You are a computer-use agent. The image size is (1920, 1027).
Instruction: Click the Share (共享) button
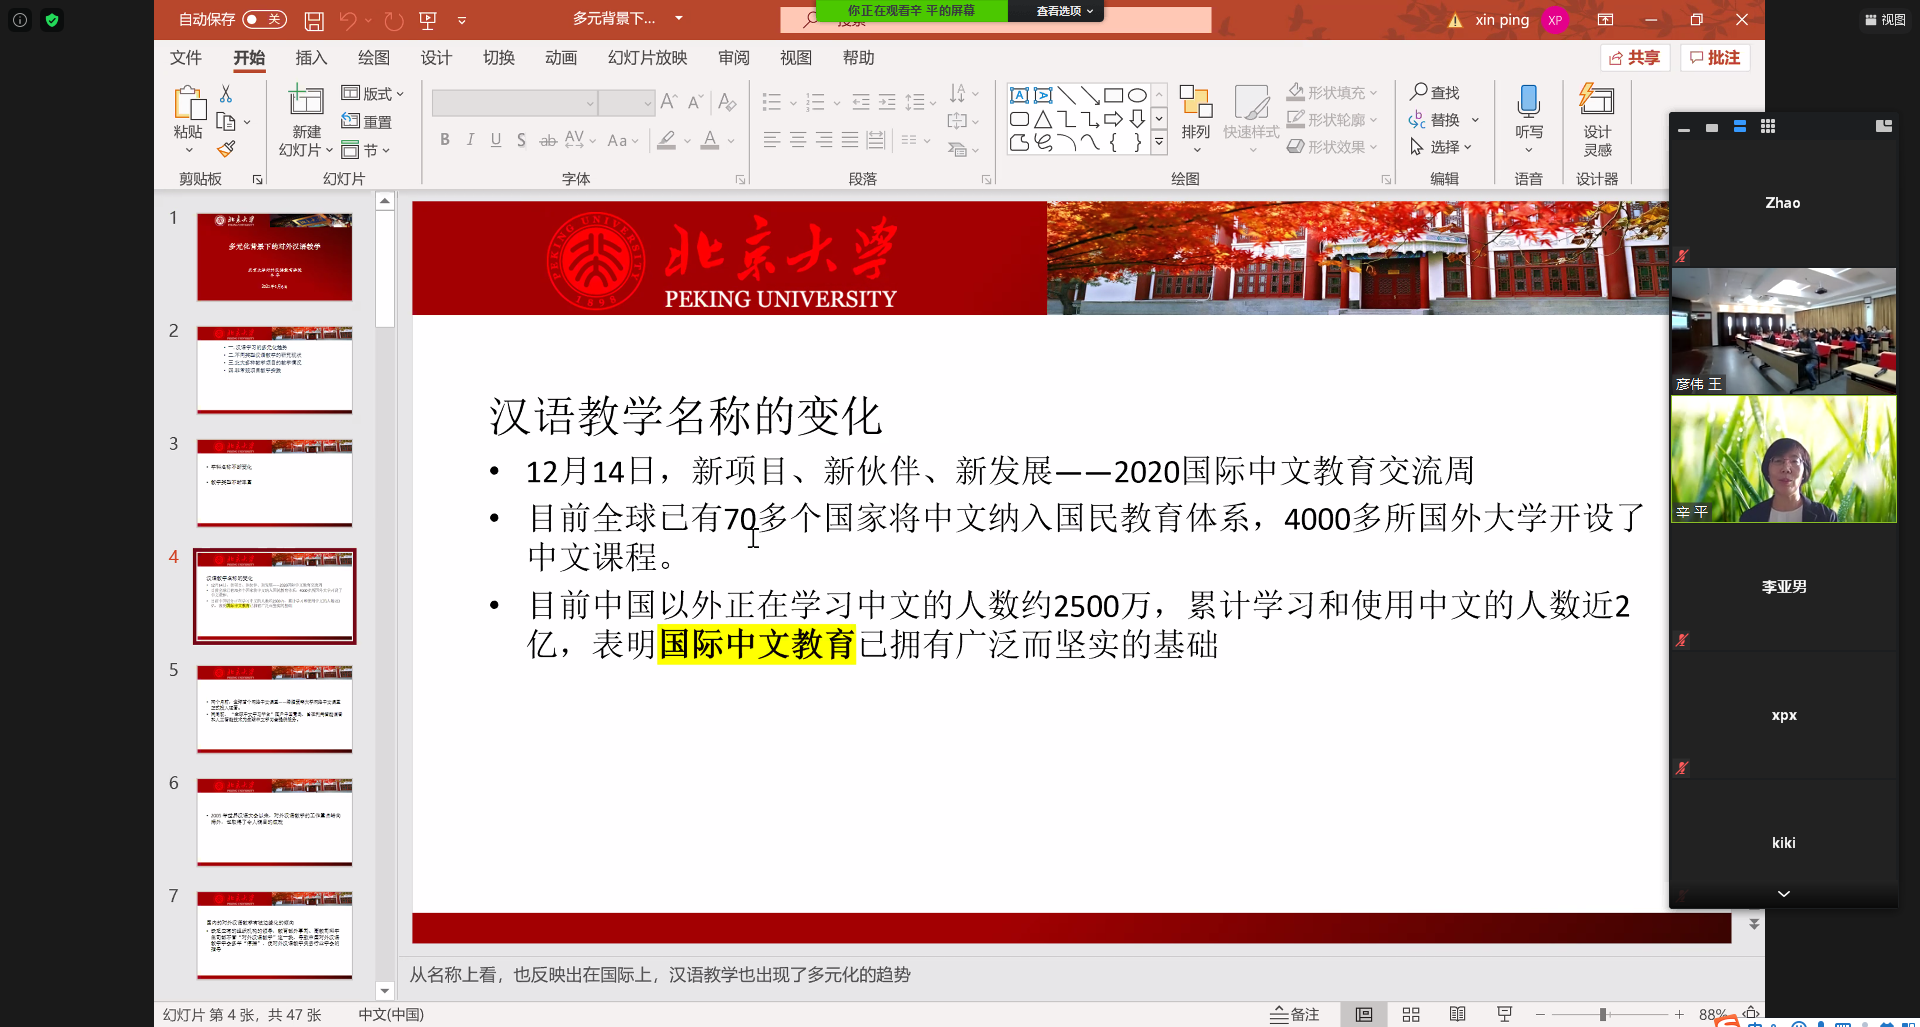pyautogui.click(x=1634, y=58)
